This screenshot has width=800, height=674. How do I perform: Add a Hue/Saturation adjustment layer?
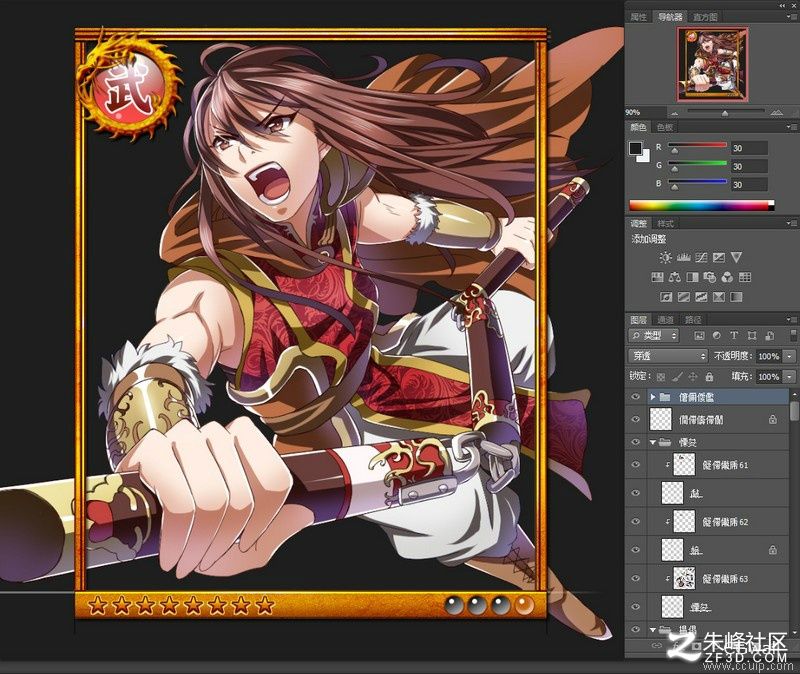[658, 277]
